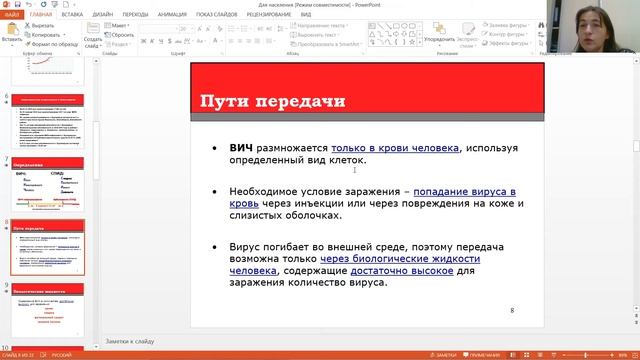Screen dimensions: 640x360
Task: Click Cut (Вырезать) in the ribbon
Action: coord(39,25)
